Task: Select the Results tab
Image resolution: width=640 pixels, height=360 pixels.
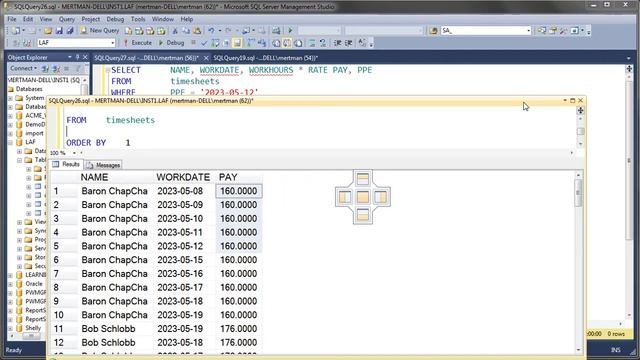Action: click(67, 164)
